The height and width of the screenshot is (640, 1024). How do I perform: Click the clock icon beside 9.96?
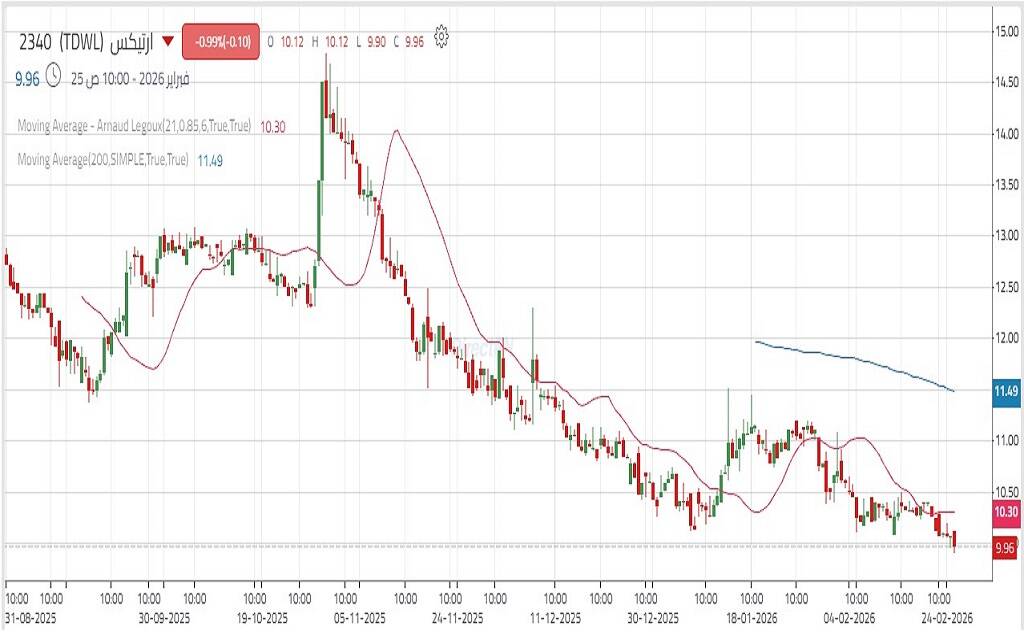53,76
